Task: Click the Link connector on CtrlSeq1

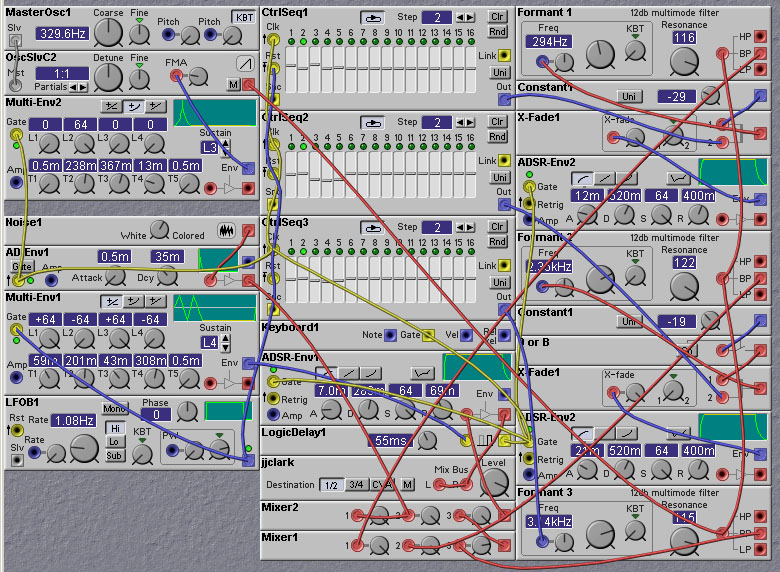Action: [505, 55]
